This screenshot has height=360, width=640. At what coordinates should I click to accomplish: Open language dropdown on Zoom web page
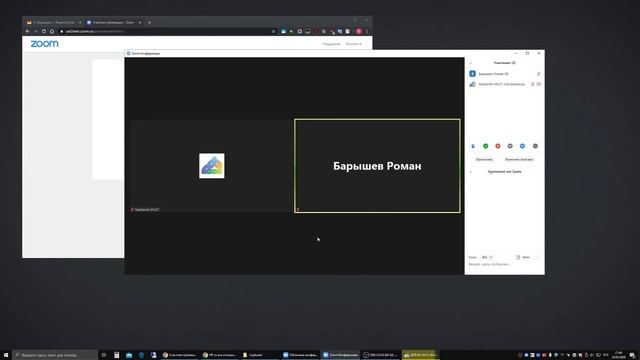click(353, 44)
